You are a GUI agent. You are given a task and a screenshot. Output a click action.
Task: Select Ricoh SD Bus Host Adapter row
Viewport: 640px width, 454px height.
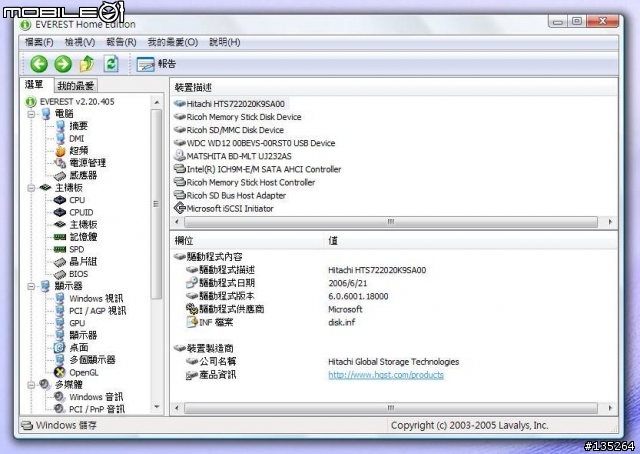(x=230, y=195)
